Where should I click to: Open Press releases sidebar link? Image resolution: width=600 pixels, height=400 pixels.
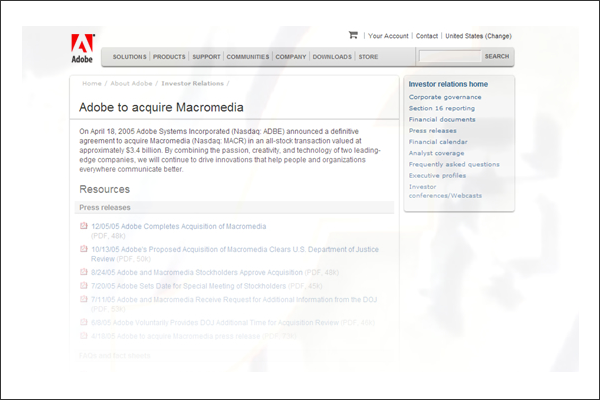click(432, 131)
